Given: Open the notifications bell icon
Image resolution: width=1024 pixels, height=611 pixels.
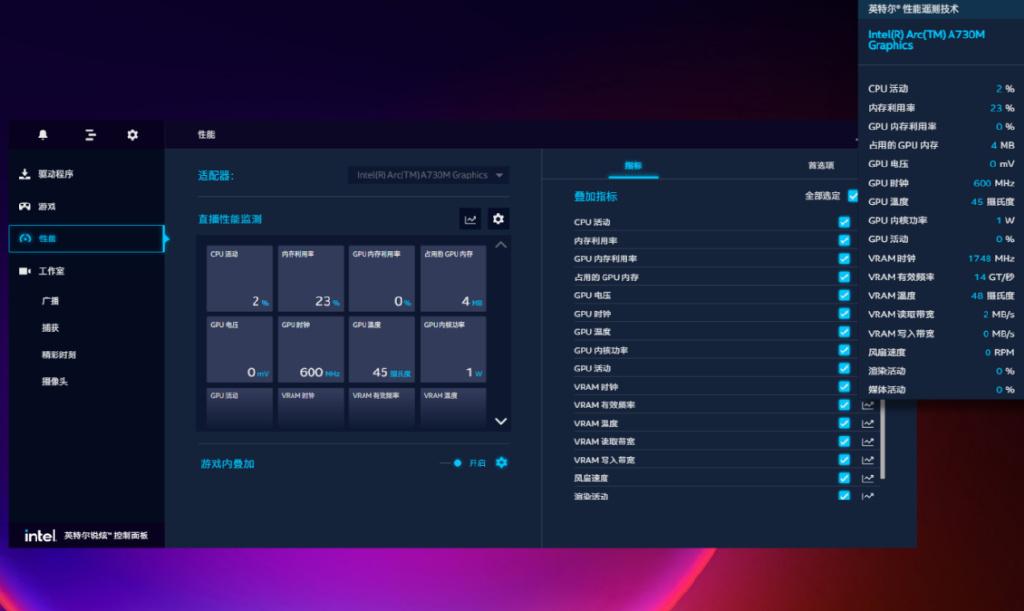Looking at the screenshot, I should click(x=43, y=135).
